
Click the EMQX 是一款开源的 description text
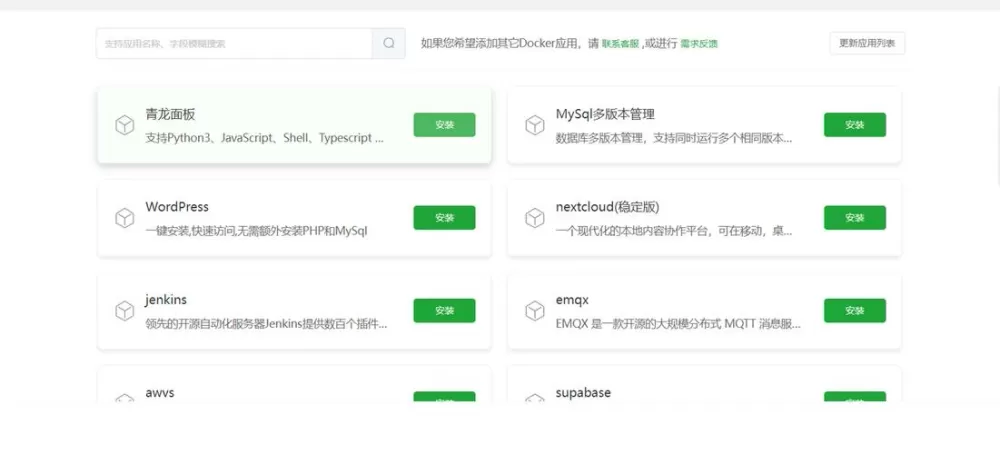click(678, 324)
